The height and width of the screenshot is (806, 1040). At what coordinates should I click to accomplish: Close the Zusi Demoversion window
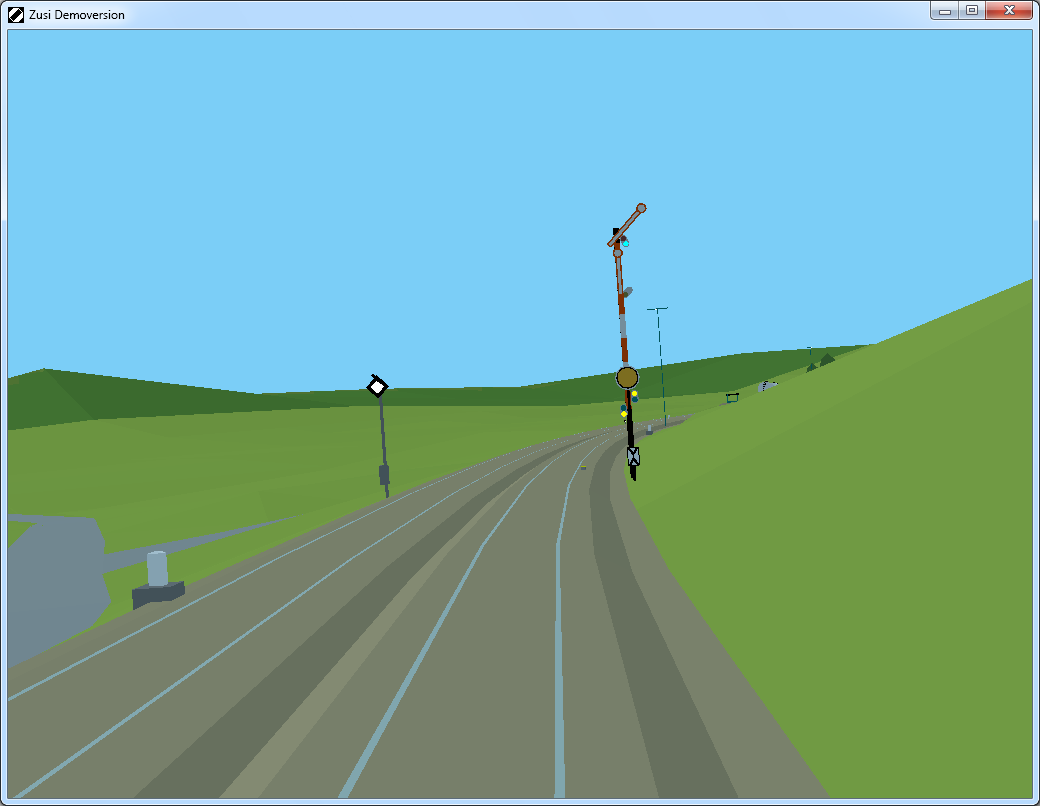(x=1009, y=11)
